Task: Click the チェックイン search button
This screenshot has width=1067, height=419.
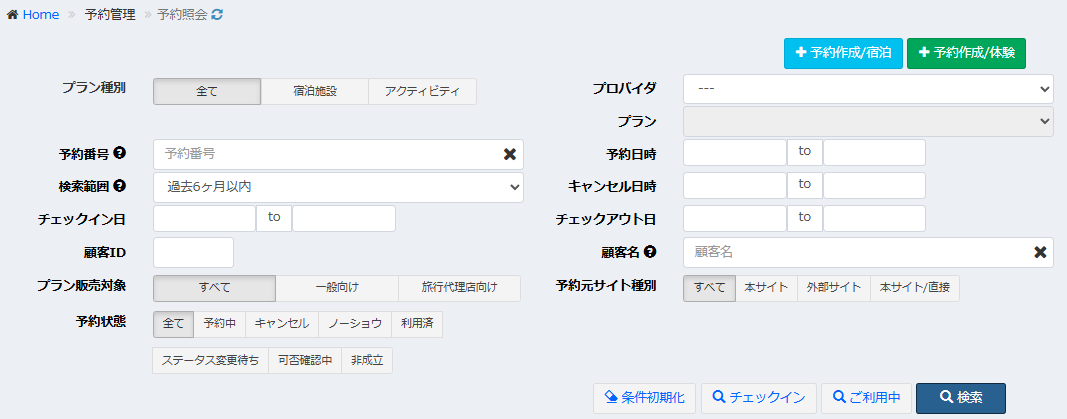Action: tap(759, 398)
